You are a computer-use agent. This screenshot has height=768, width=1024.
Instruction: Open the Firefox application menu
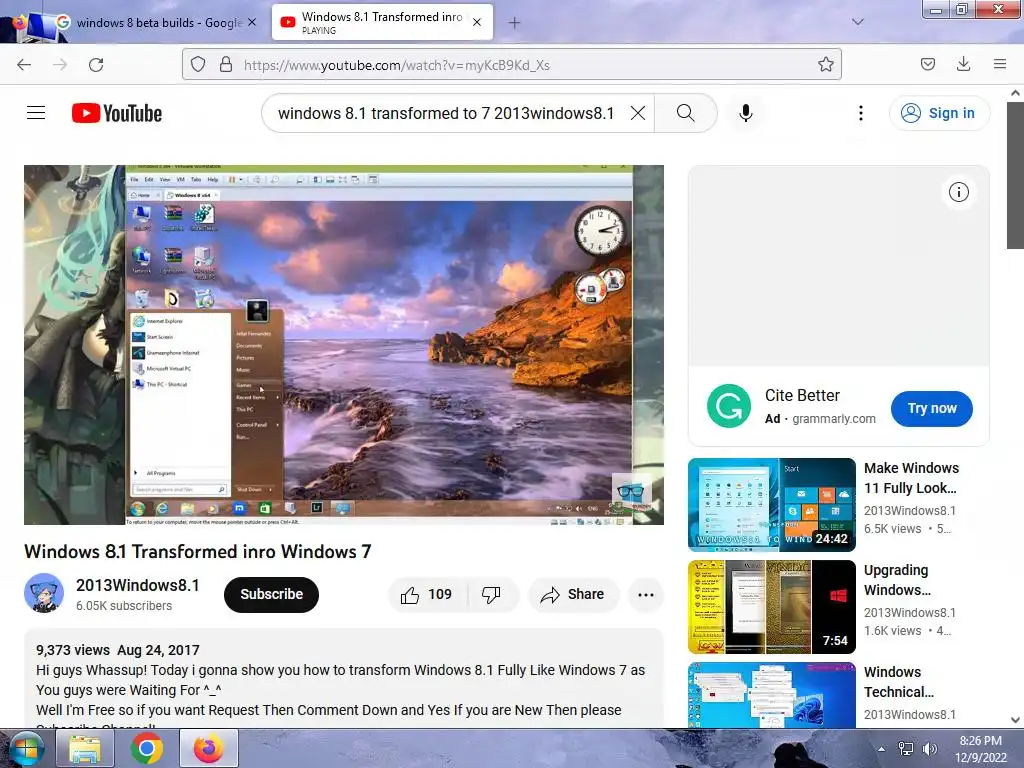coord(1000,64)
